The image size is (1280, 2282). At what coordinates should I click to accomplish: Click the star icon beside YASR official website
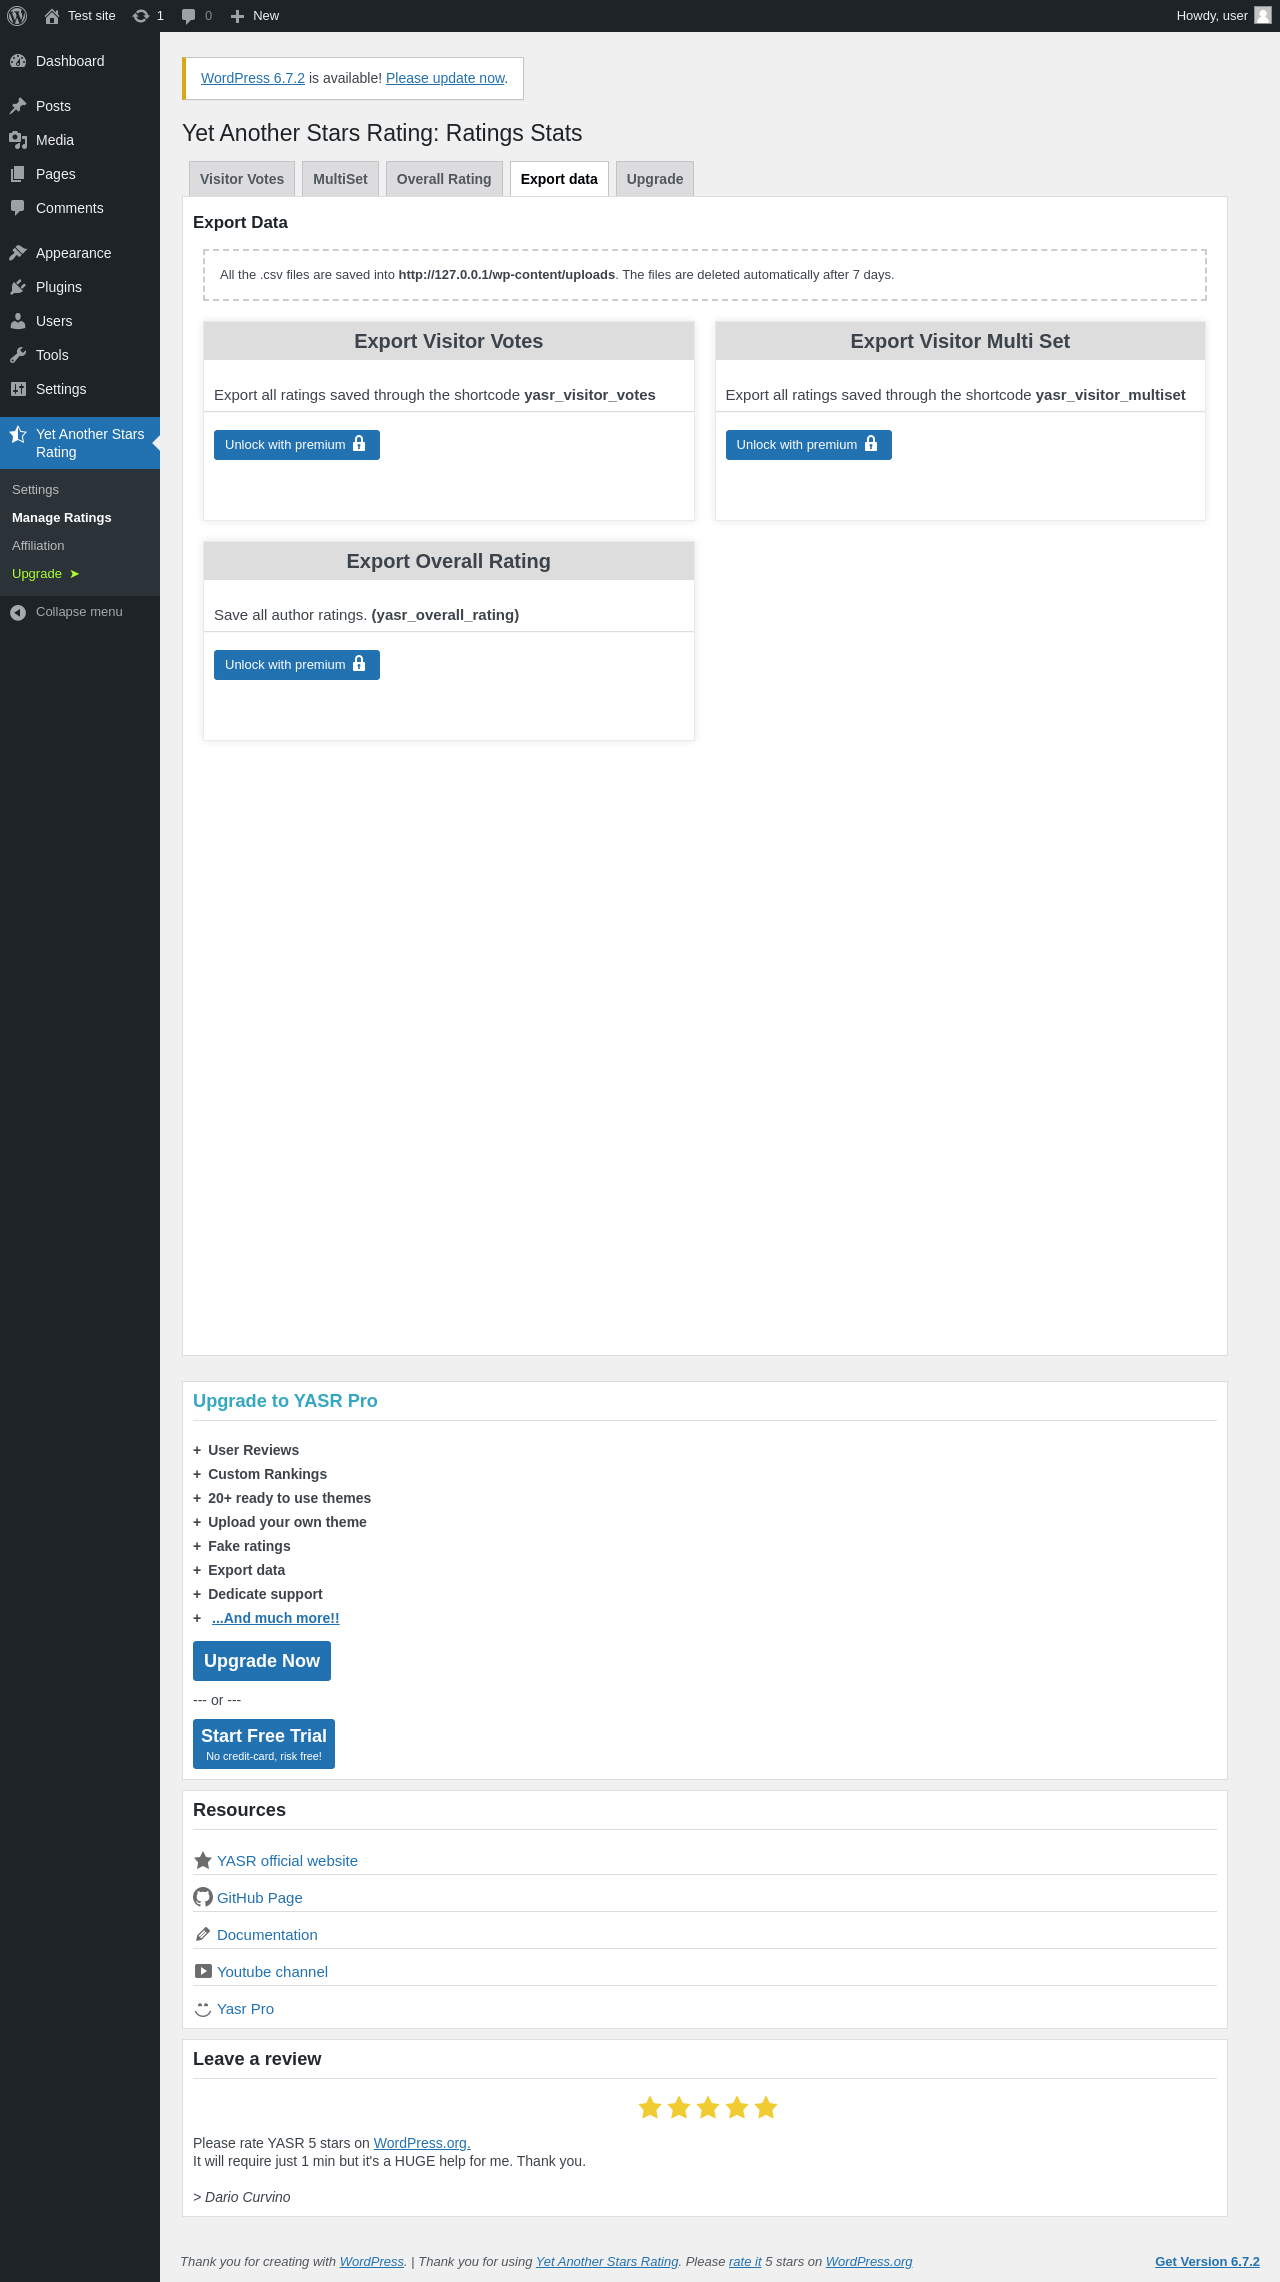(x=203, y=1860)
